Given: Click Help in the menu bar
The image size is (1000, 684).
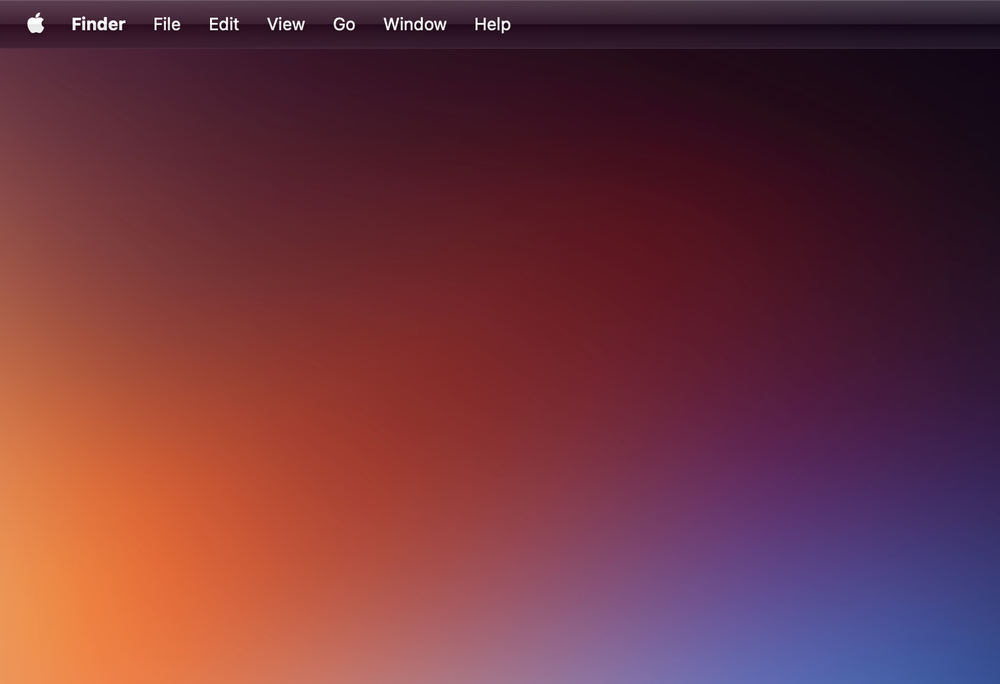Looking at the screenshot, I should [x=492, y=24].
